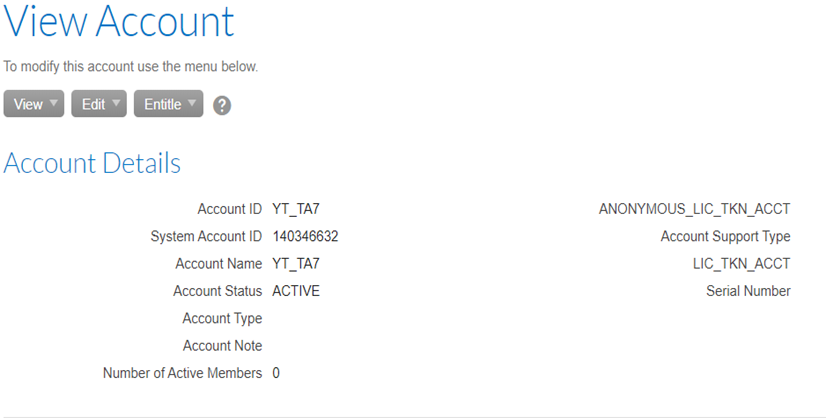Select the Account ID value YT_TA7

[x=296, y=209]
